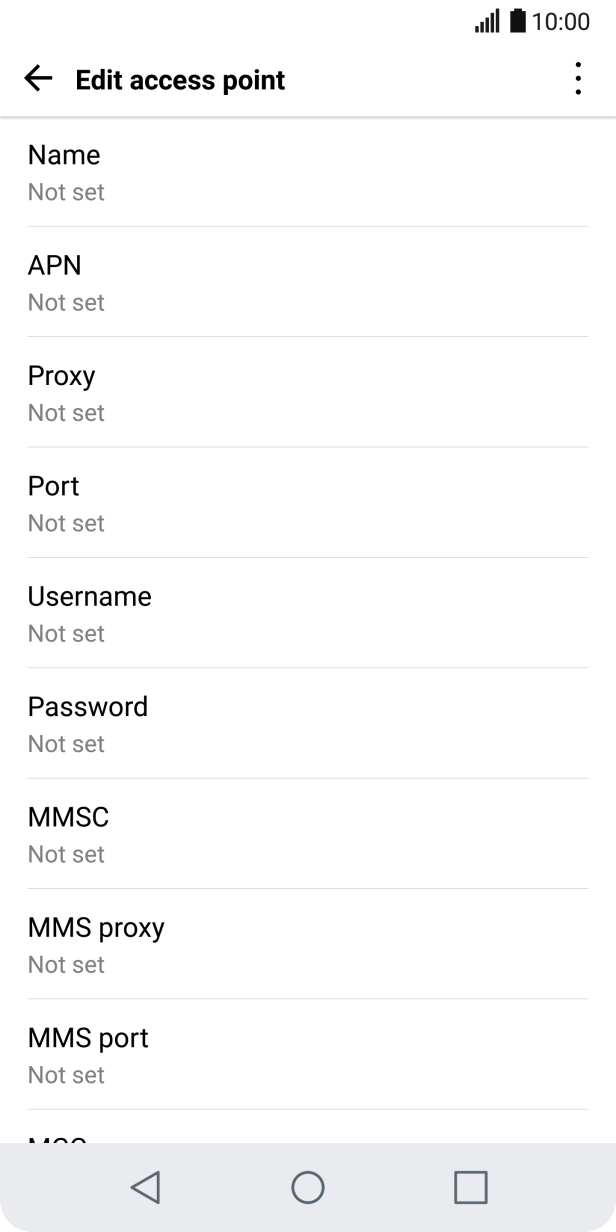This screenshot has width=616, height=1232.
Task: Tap the battery status icon
Action: pyautogui.click(x=518, y=22)
